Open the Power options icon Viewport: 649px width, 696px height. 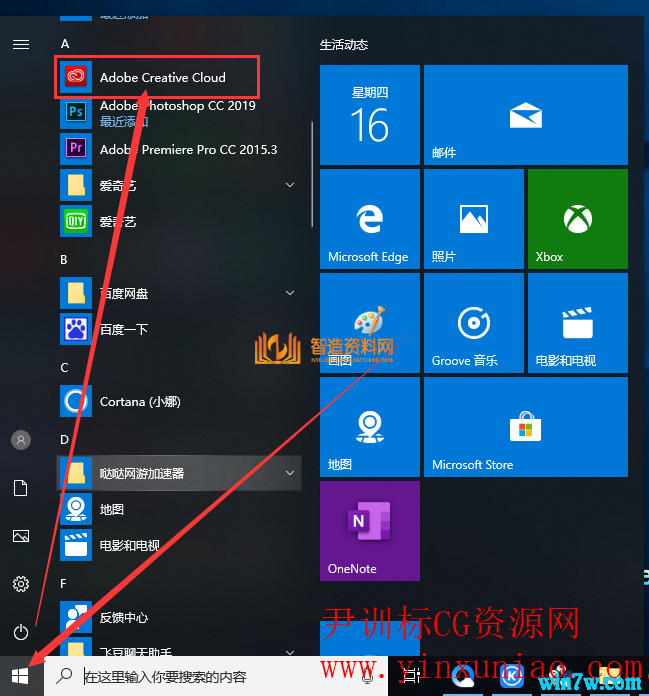click(21, 632)
